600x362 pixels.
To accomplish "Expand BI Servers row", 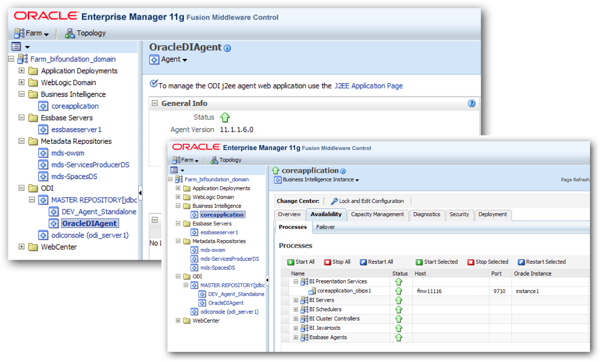I will 295,300.
